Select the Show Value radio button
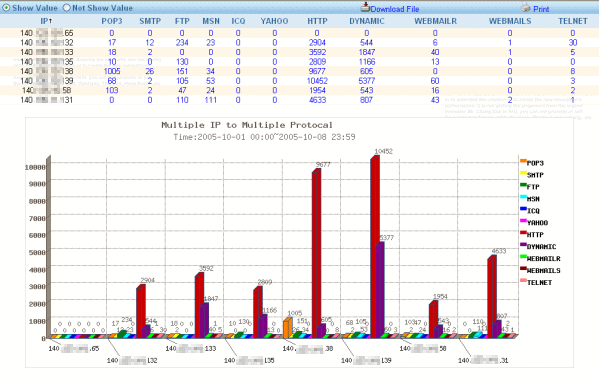 pos(6,8)
